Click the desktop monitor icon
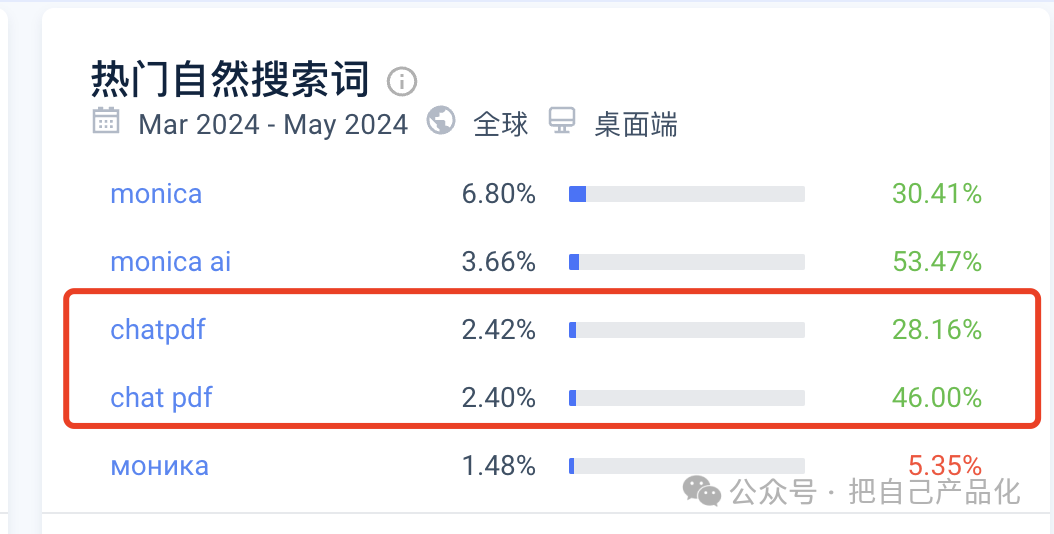Screen dimensions: 1054x534 (x=563, y=122)
